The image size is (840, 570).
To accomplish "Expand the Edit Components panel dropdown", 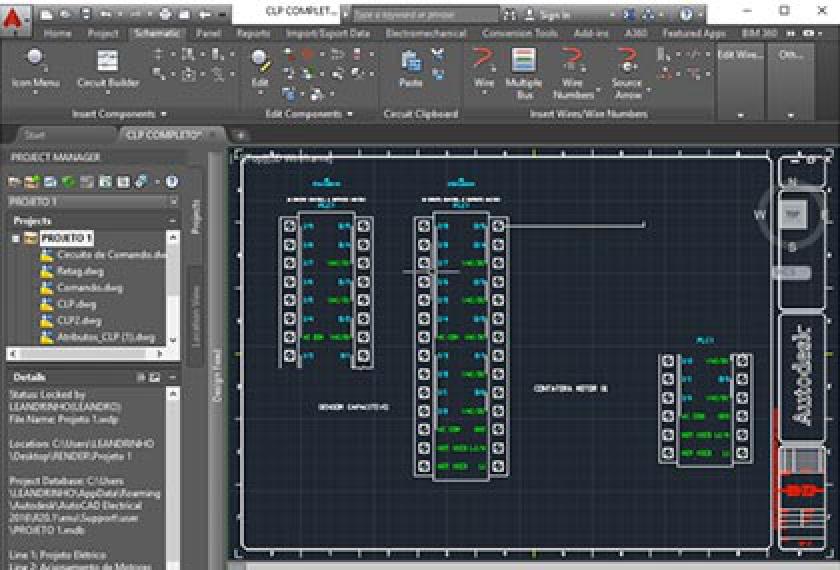I will [349, 114].
